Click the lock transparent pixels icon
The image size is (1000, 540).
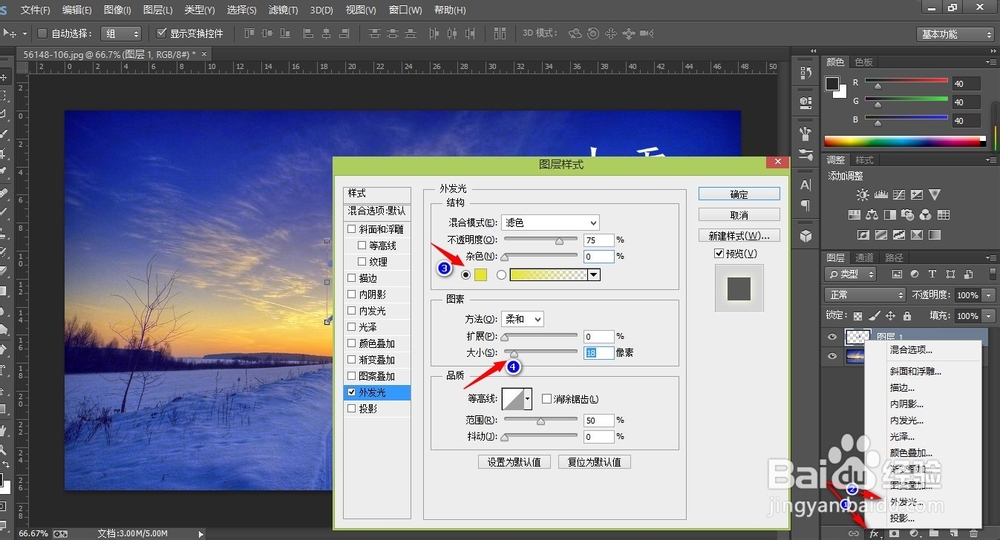(x=858, y=316)
